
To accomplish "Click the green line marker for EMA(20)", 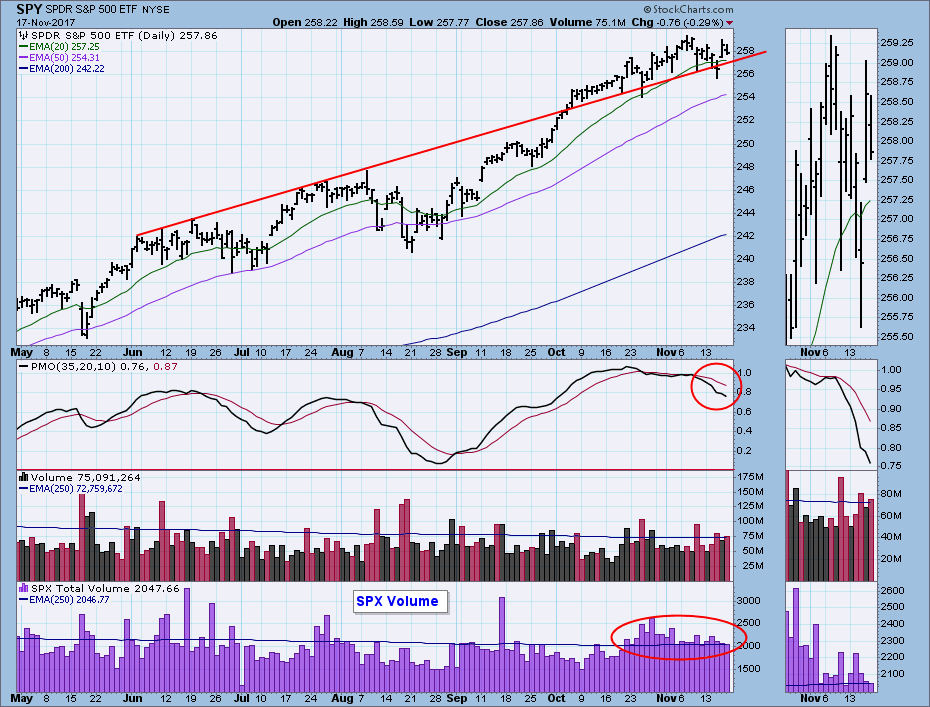I will [24, 46].
